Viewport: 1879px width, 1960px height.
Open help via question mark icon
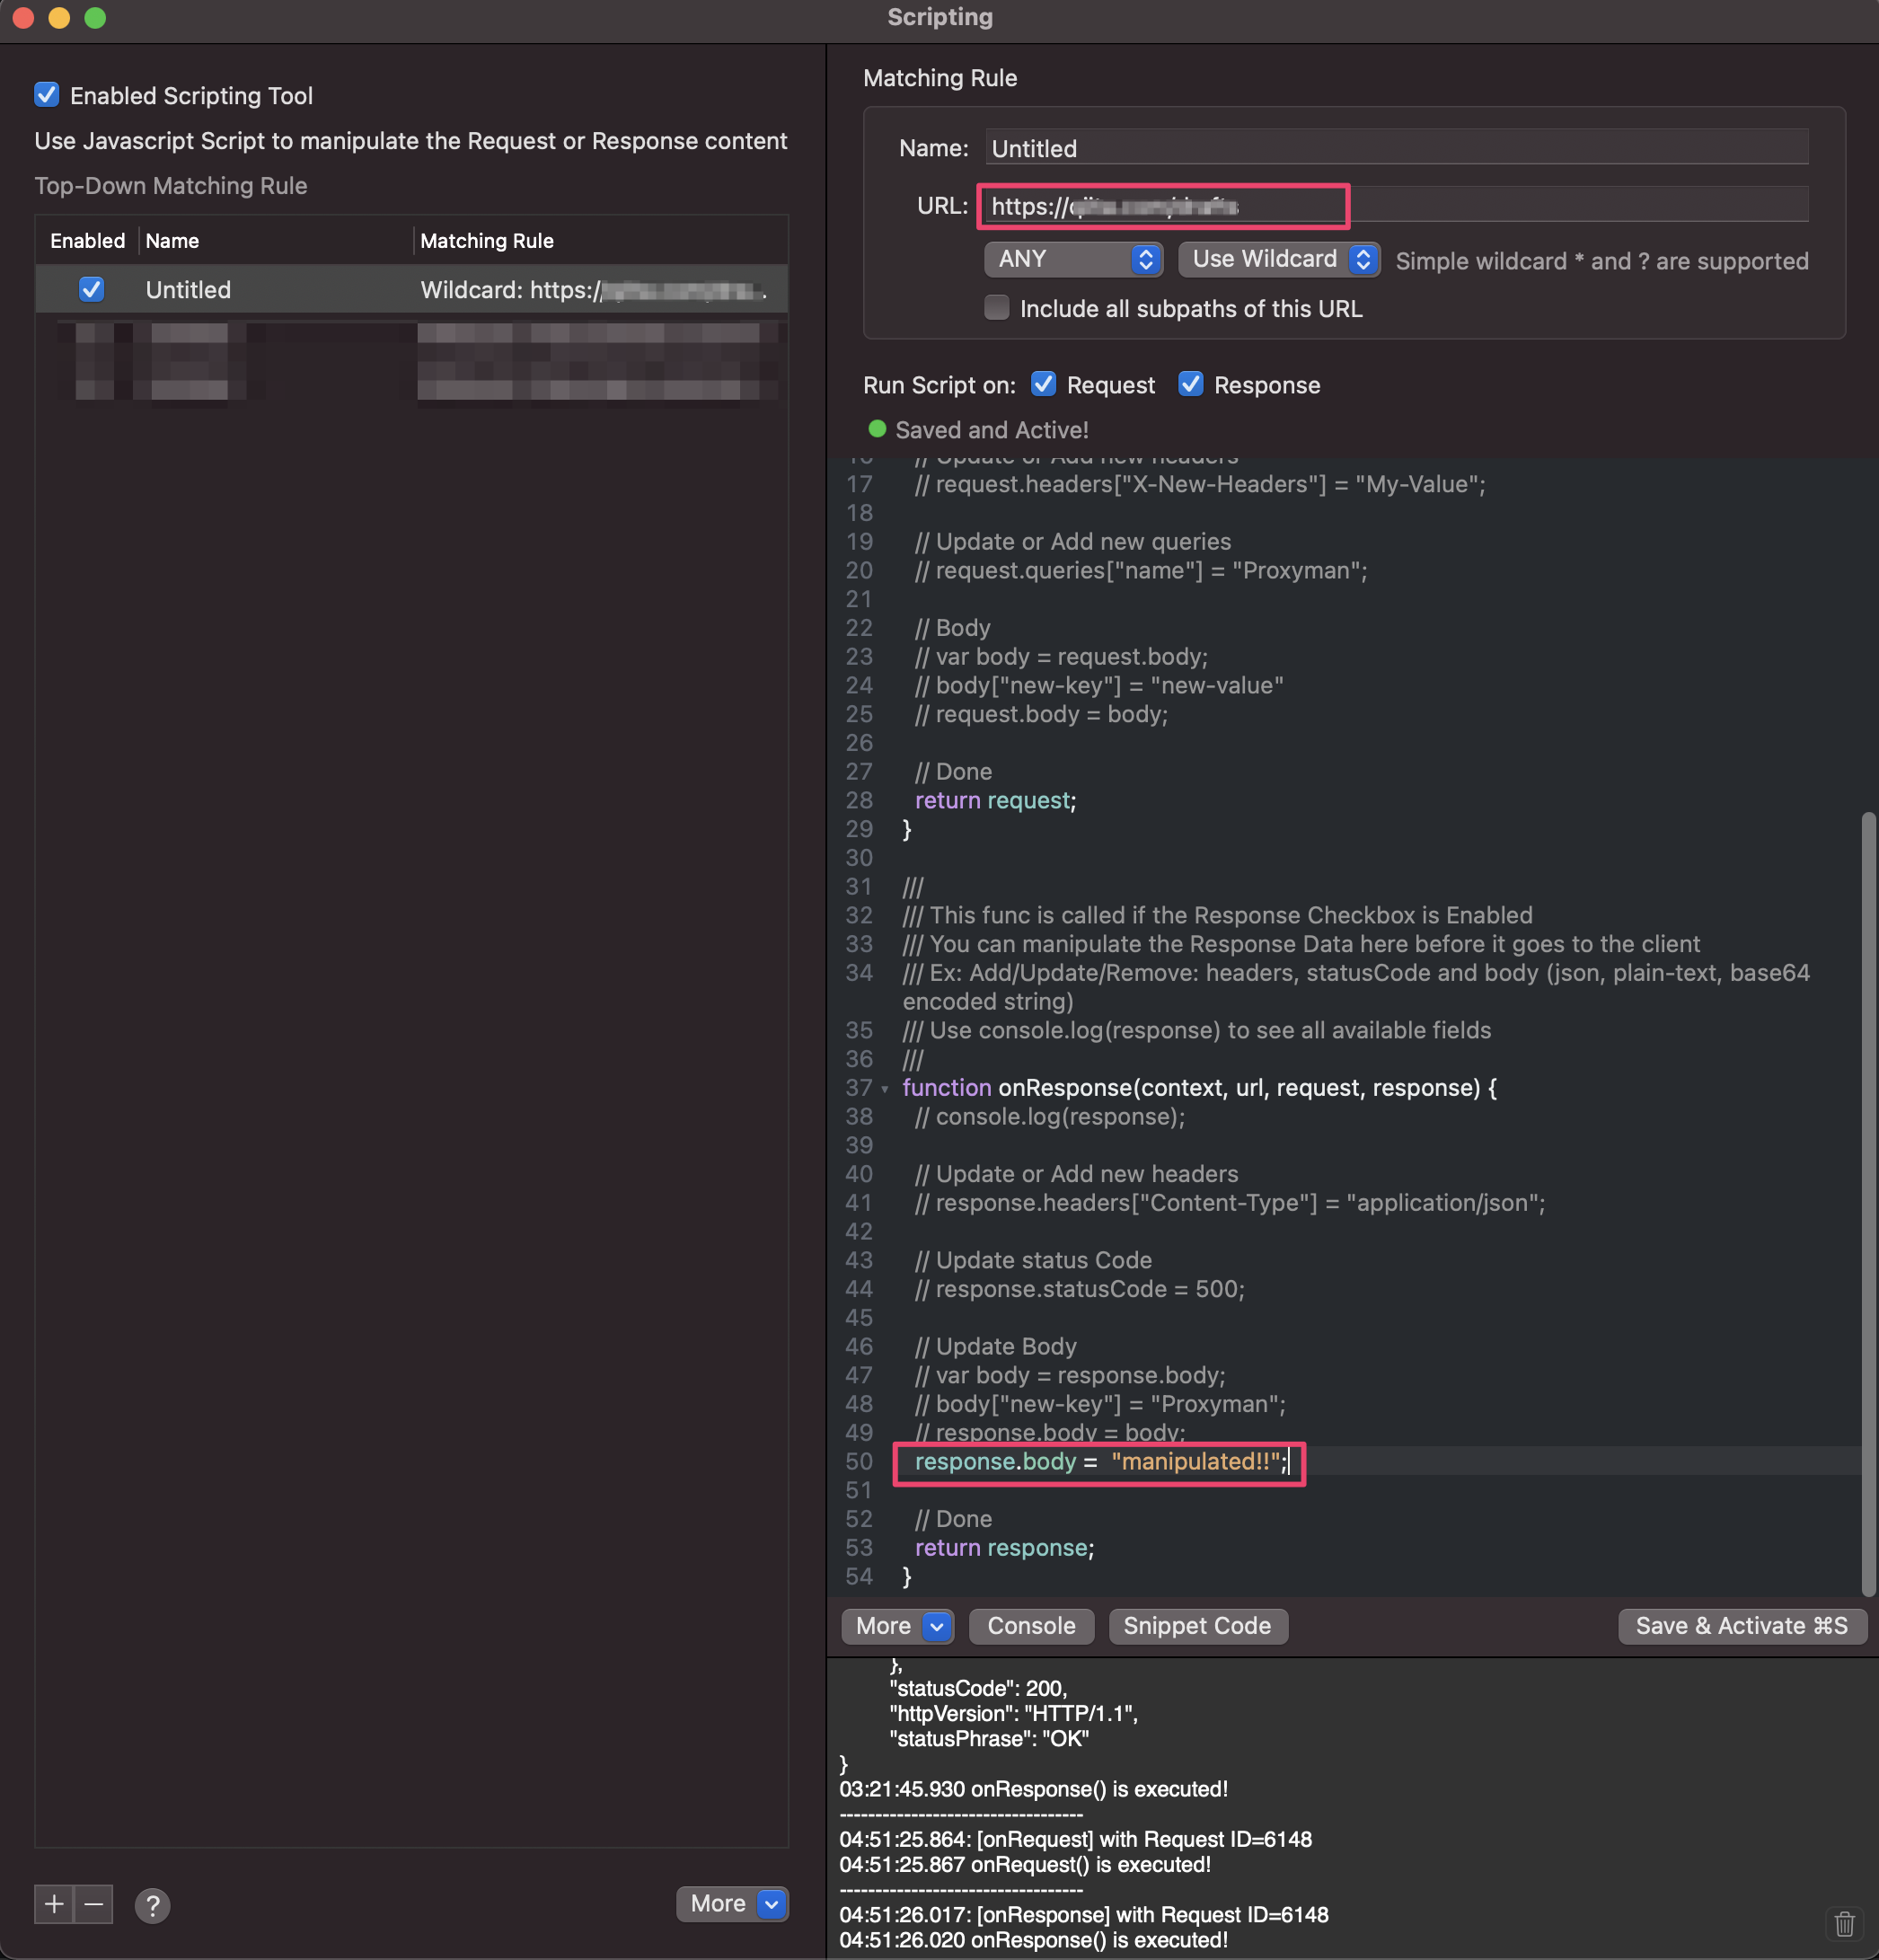152,1905
